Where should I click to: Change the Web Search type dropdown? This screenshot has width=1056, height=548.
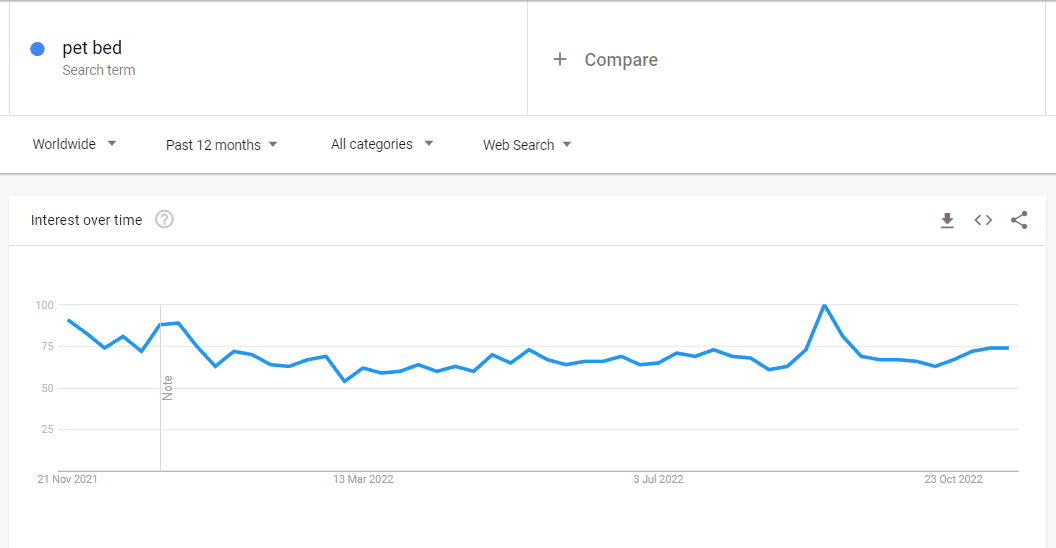tap(527, 145)
